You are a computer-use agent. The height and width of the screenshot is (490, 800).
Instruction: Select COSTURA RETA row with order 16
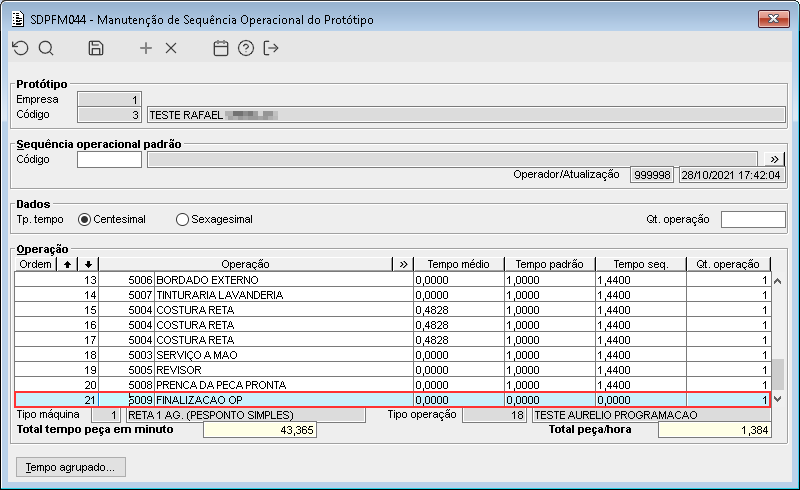tap(392, 325)
